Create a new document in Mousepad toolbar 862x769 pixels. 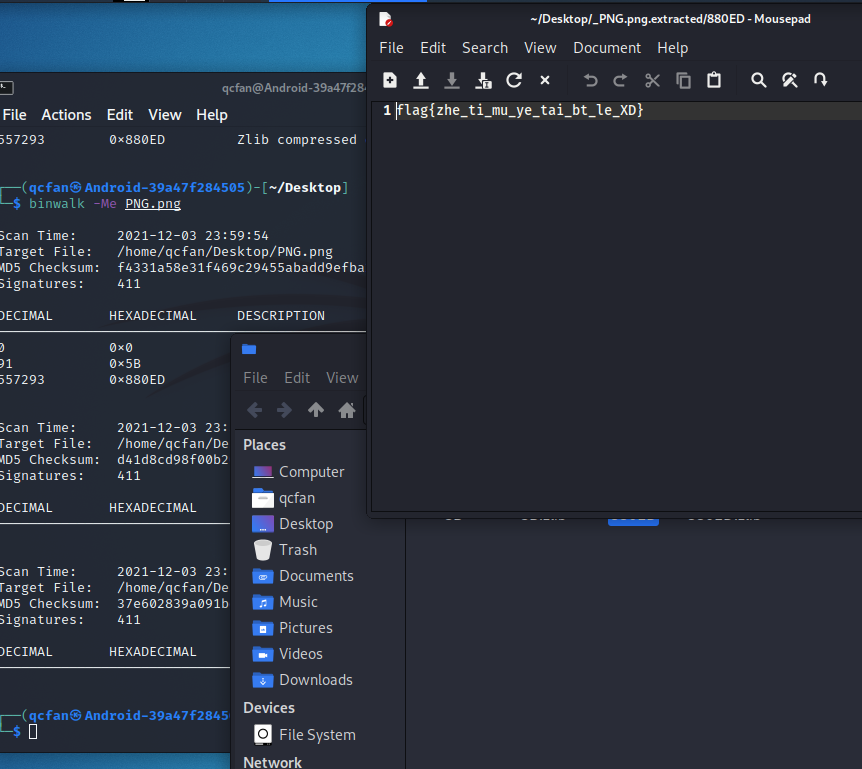[x=390, y=80]
